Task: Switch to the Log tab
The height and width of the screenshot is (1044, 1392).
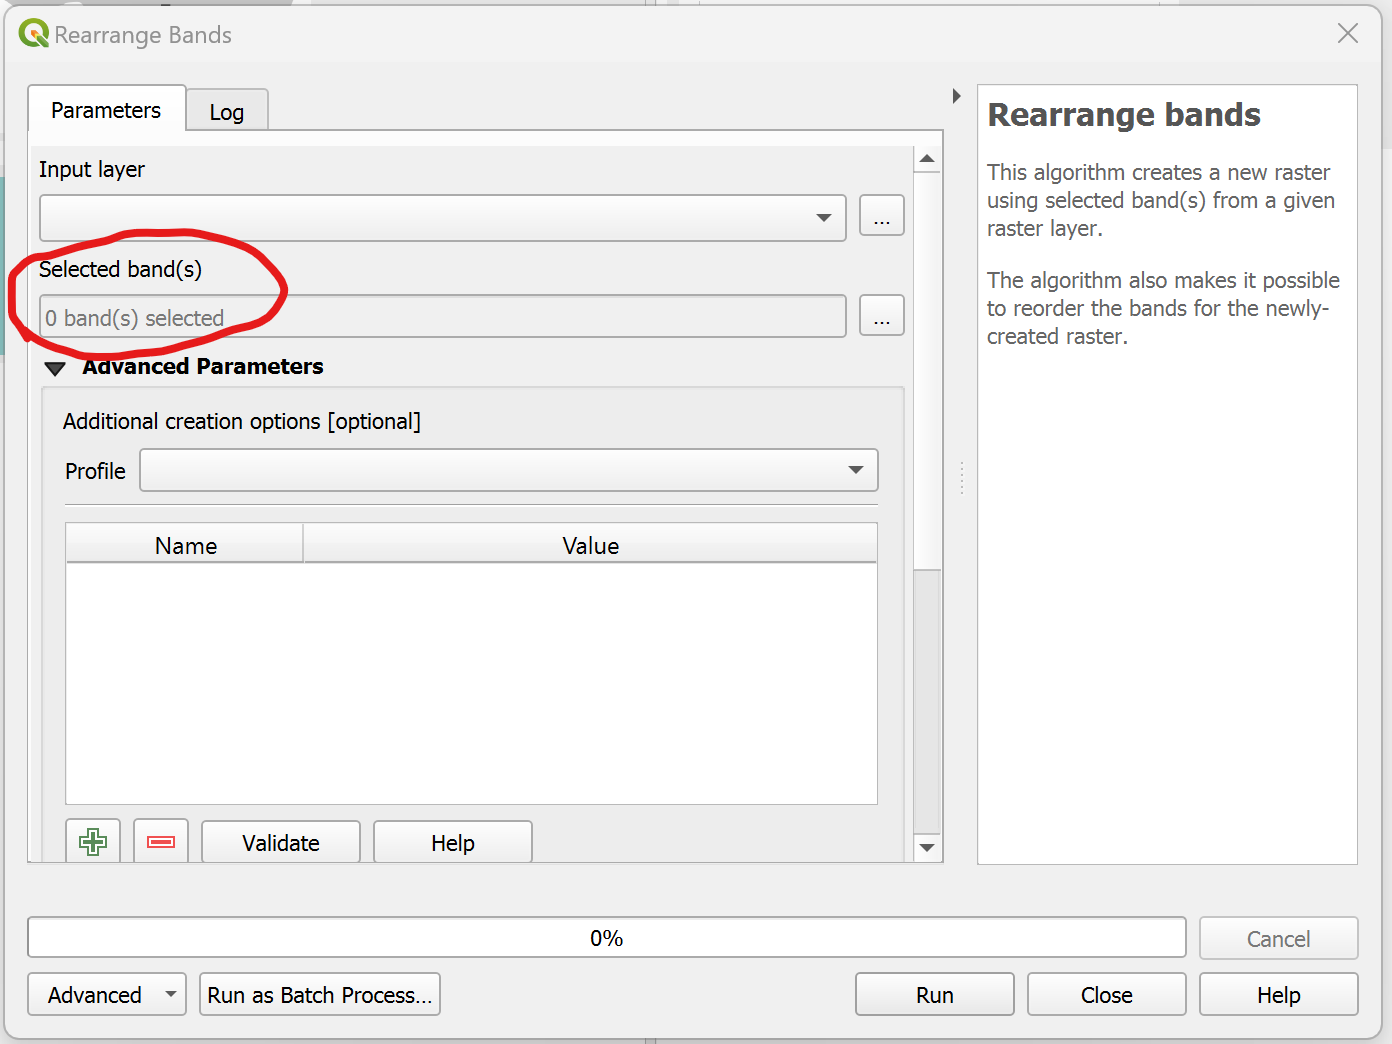Action: pyautogui.click(x=227, y=111)
